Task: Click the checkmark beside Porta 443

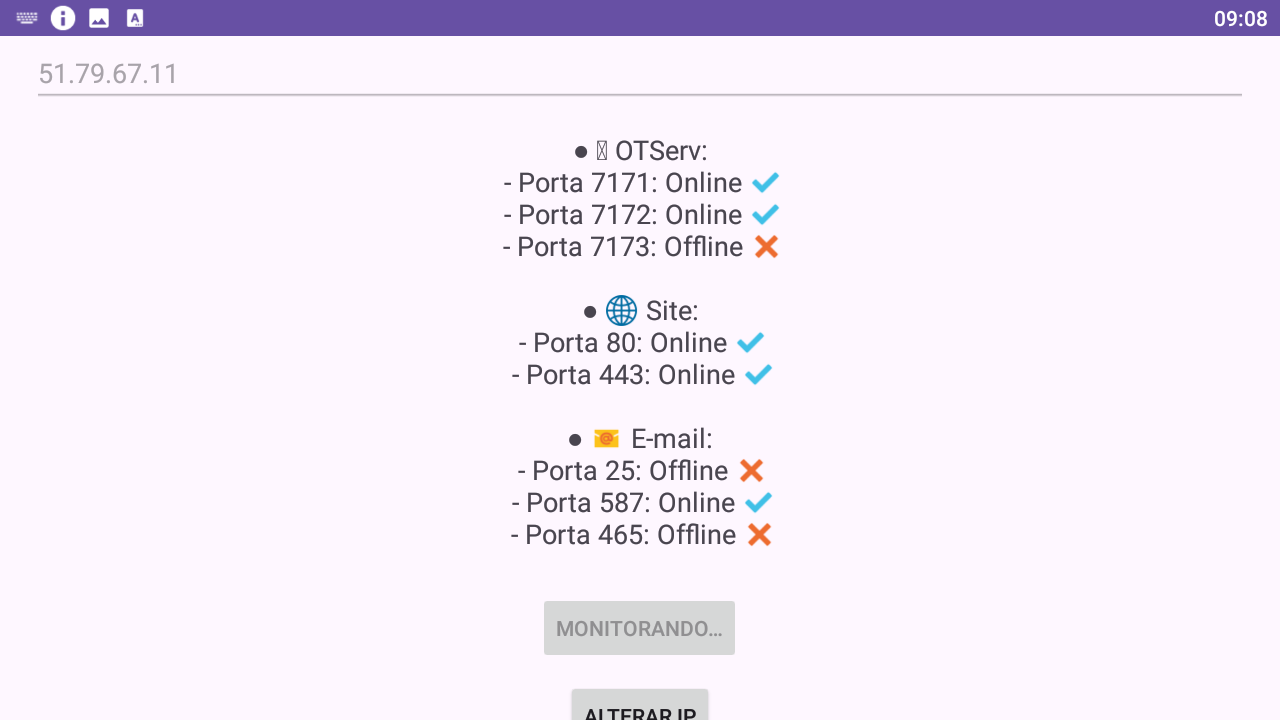Action: (759, 375)
